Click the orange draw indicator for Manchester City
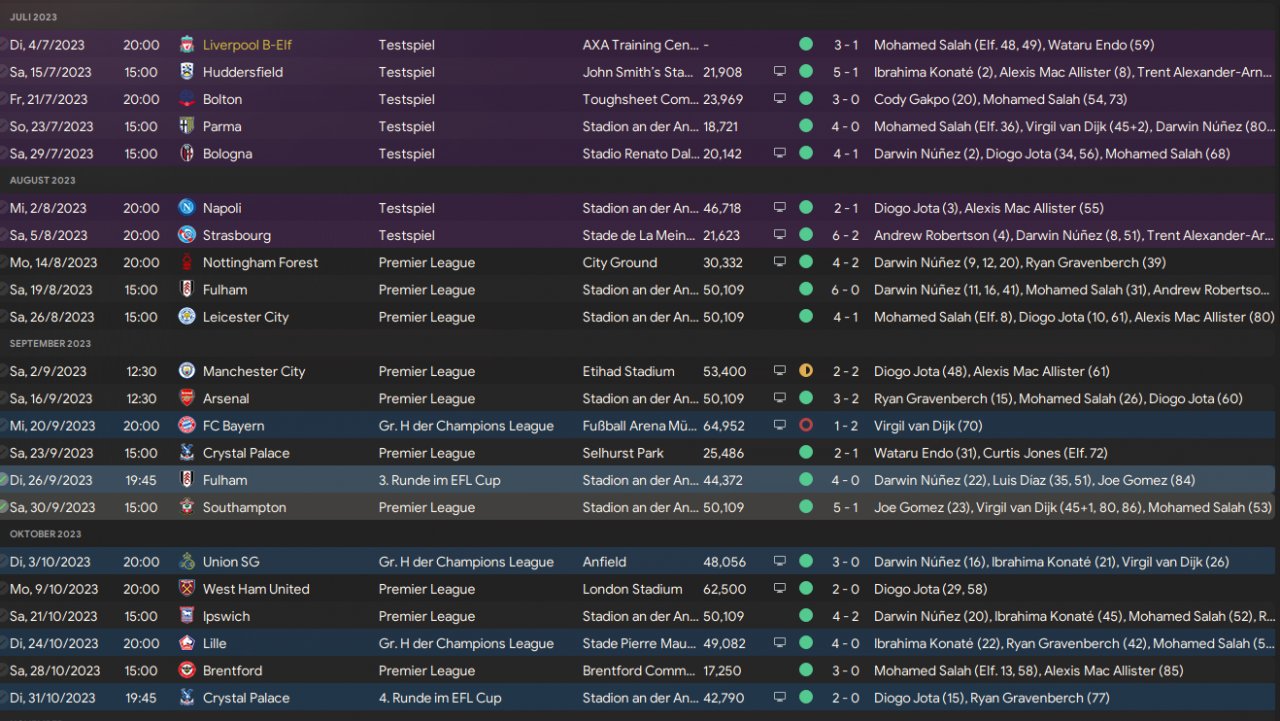The height and width of the screenshot is (721, 1280). point(806,371)
